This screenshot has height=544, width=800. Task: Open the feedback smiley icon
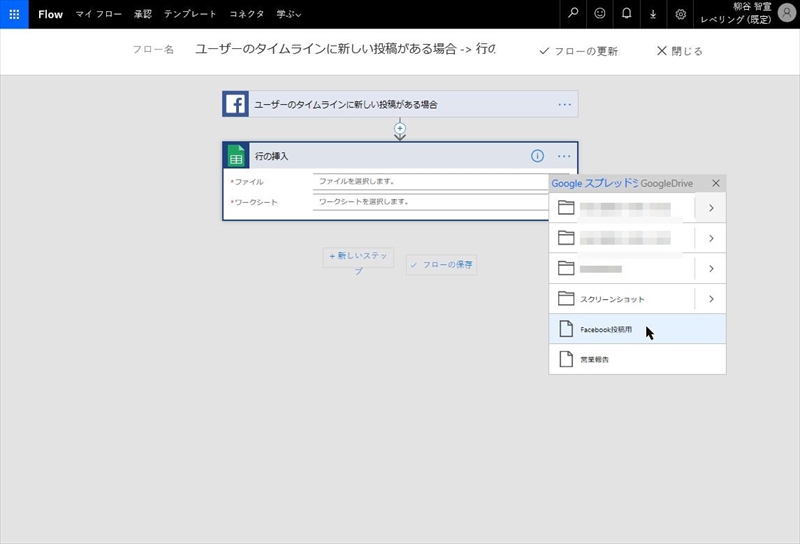coord(600,14)
